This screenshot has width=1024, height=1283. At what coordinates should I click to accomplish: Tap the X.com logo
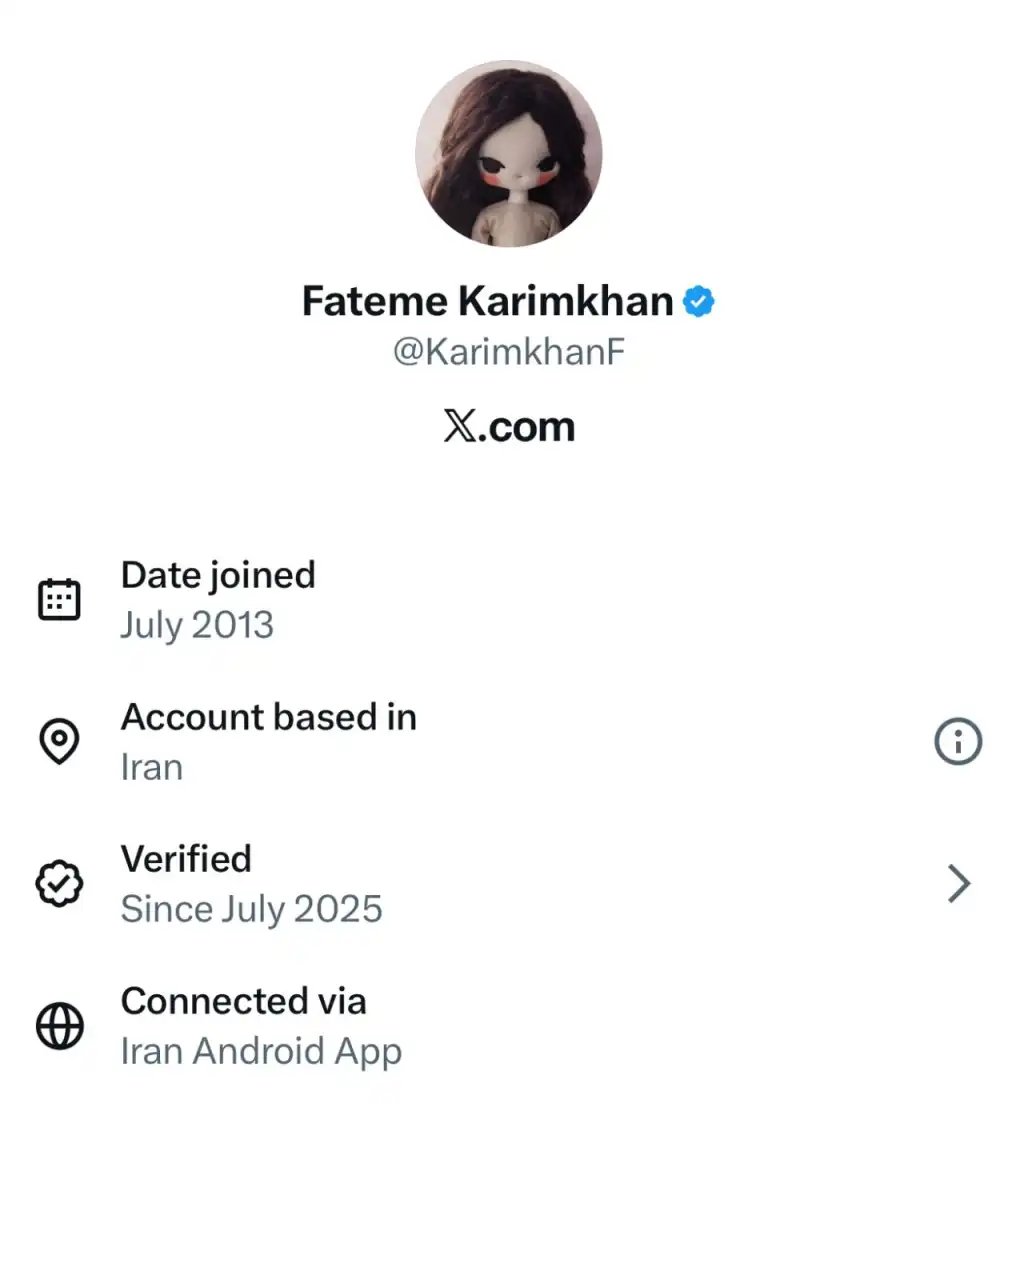tap(509, 427)
